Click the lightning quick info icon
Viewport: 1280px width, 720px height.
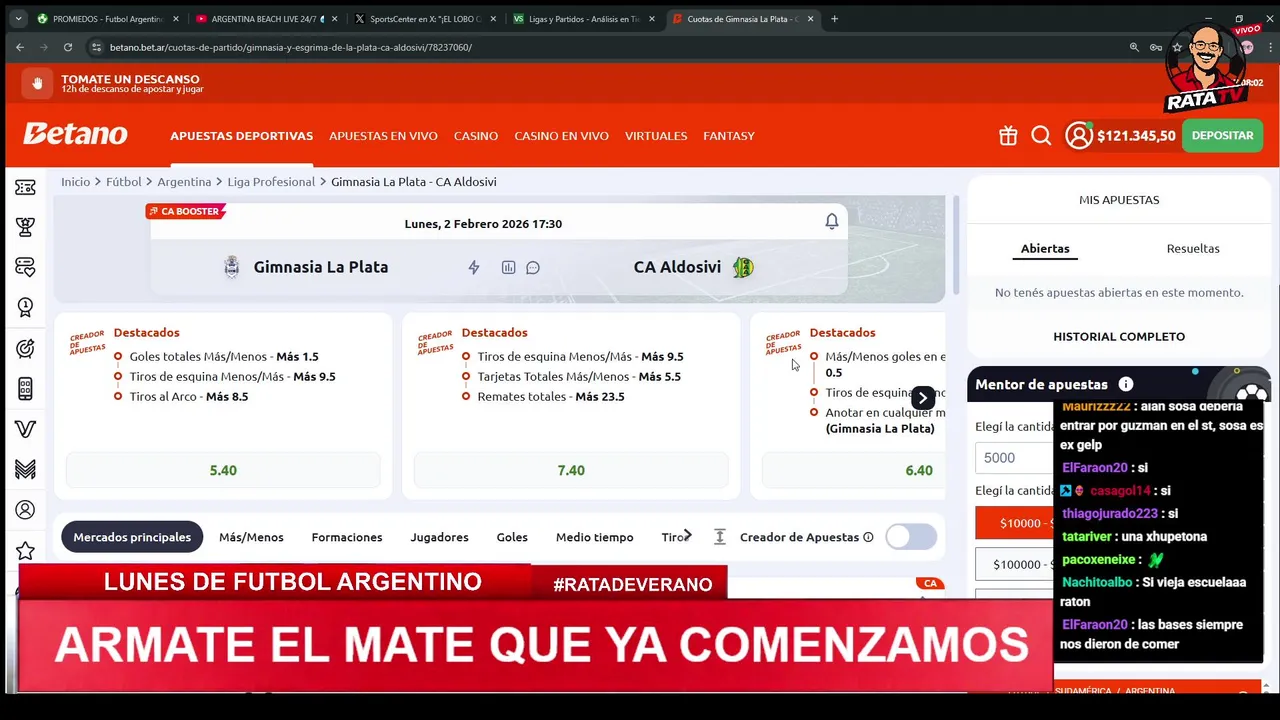[474, 268]
